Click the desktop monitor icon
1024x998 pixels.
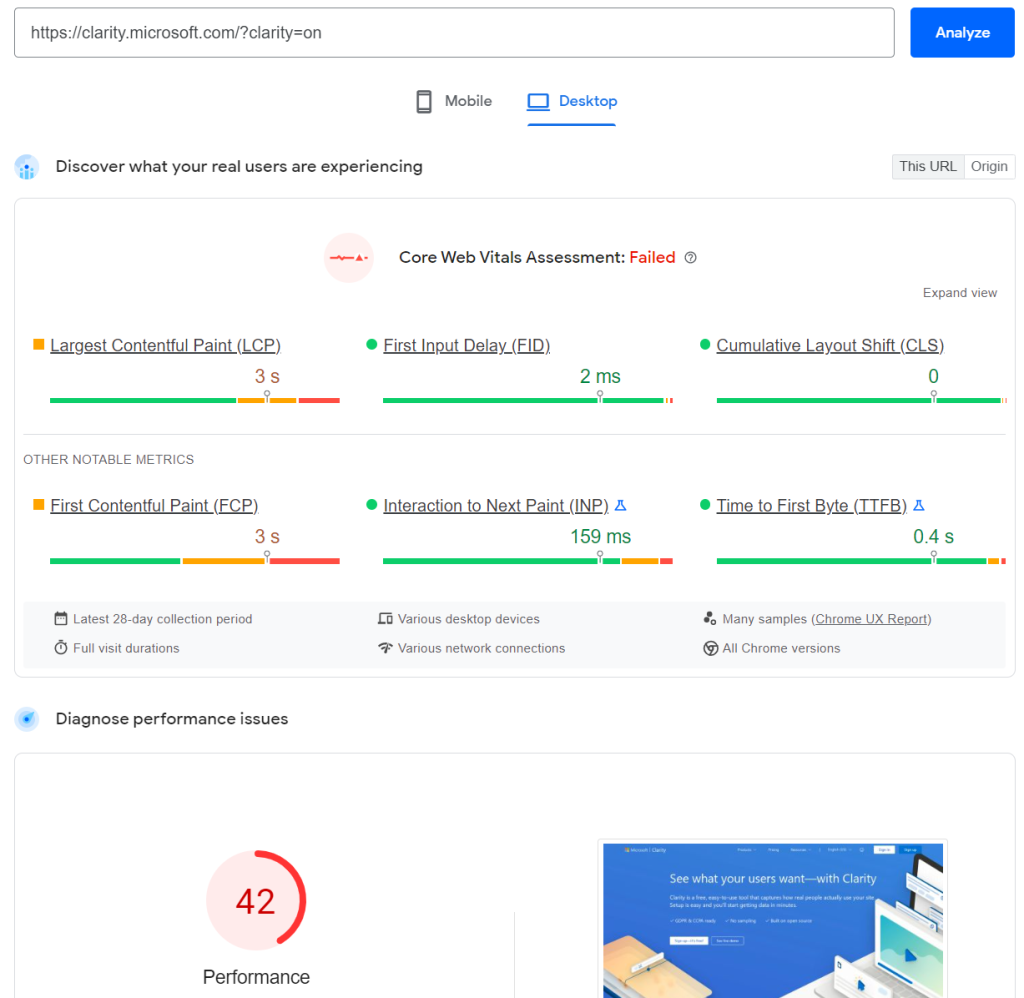click(x=538, y=101)
